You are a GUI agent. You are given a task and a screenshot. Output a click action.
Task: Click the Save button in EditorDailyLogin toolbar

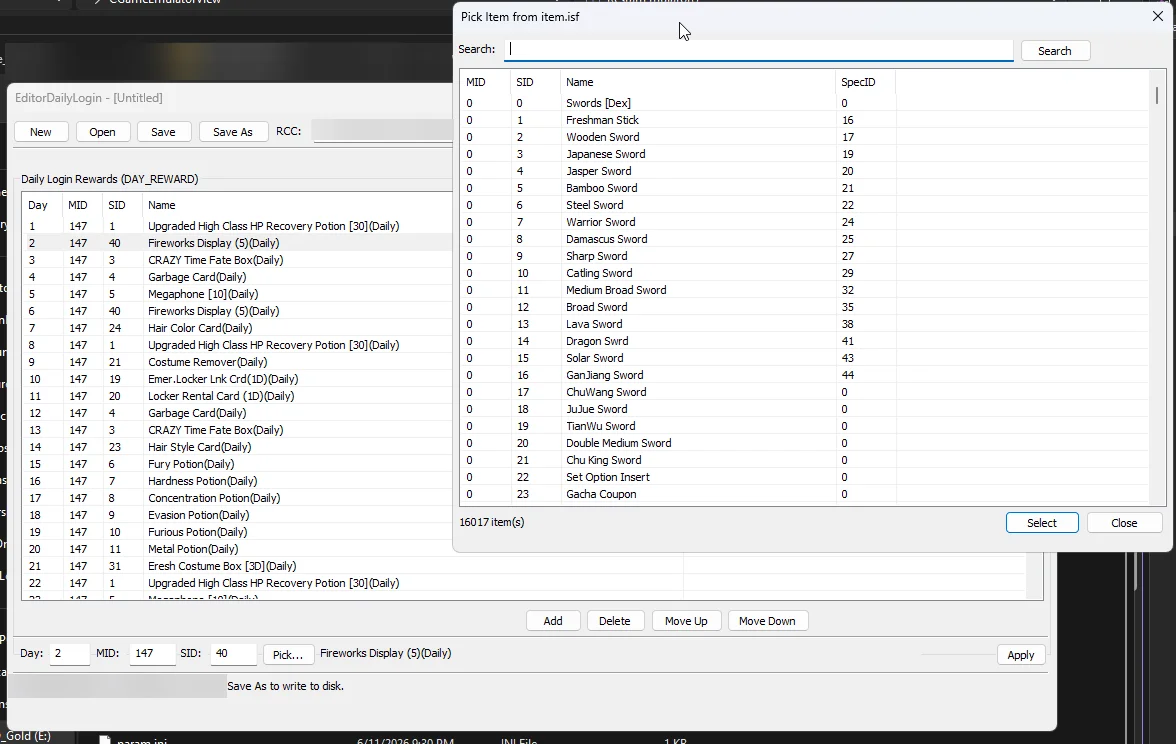[164, 132]
